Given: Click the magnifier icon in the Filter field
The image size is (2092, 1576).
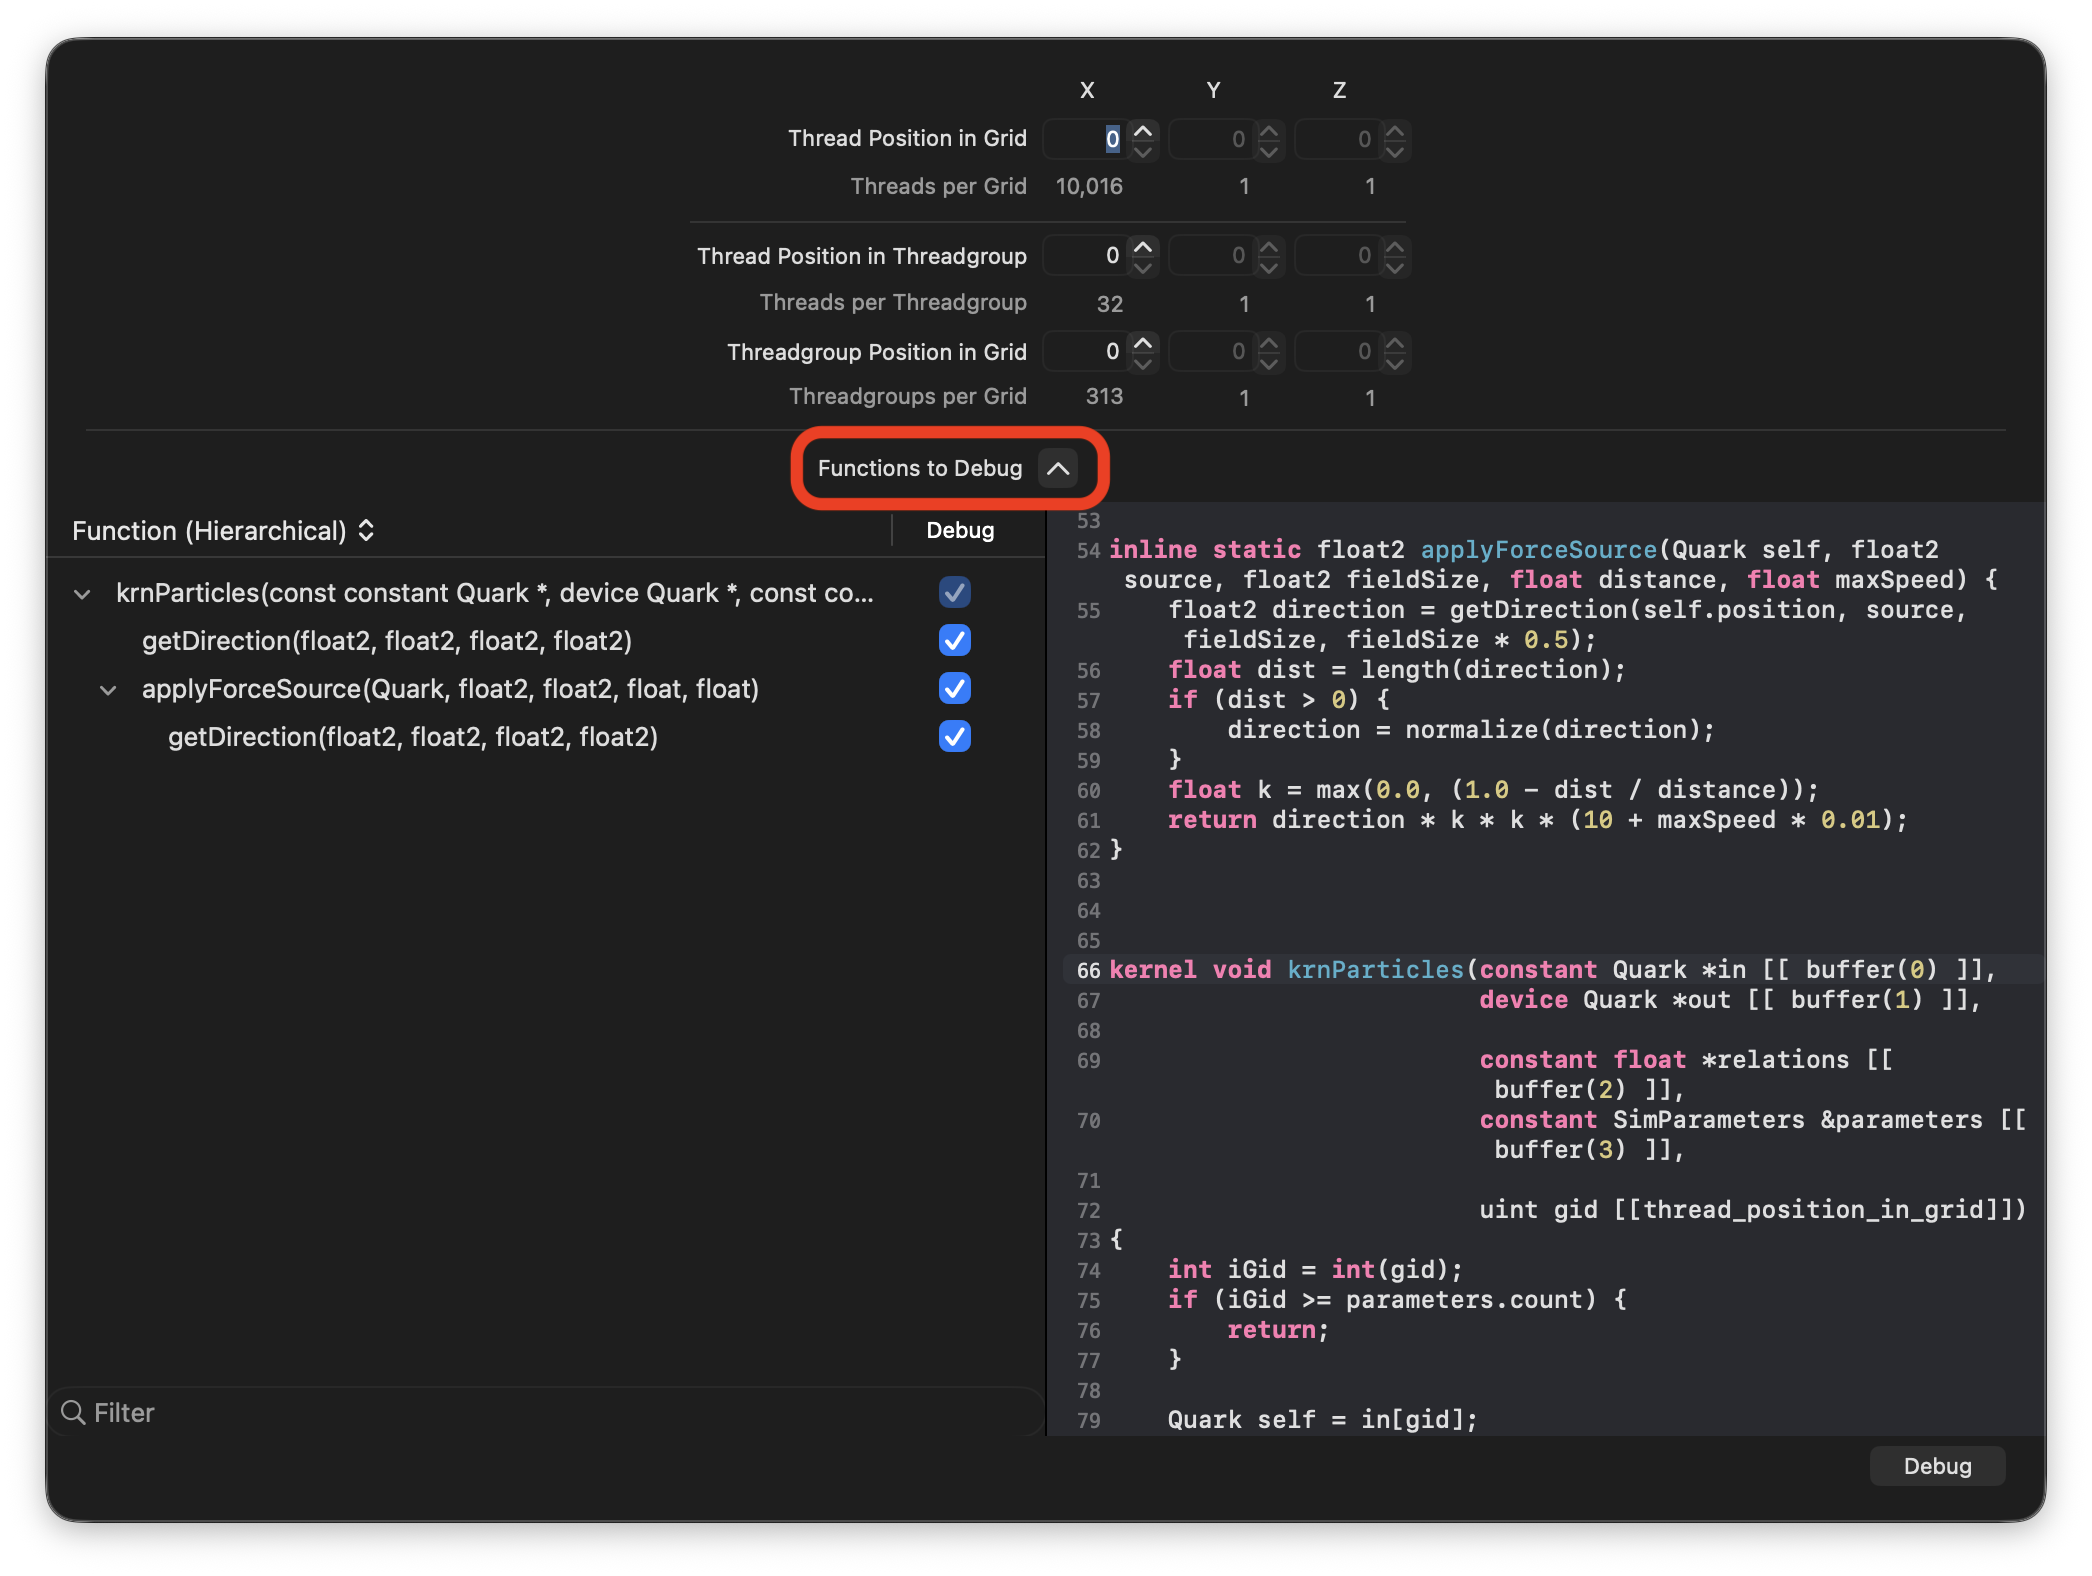Looking at the screenshot, I should [x=73, y=1412].
